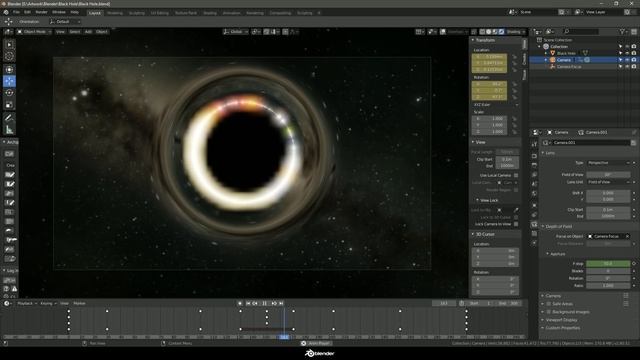The height and width of the screenshot is (360, 640).
Task: Switch to wireframe viewport shading
Action: (x=482, y=31)
